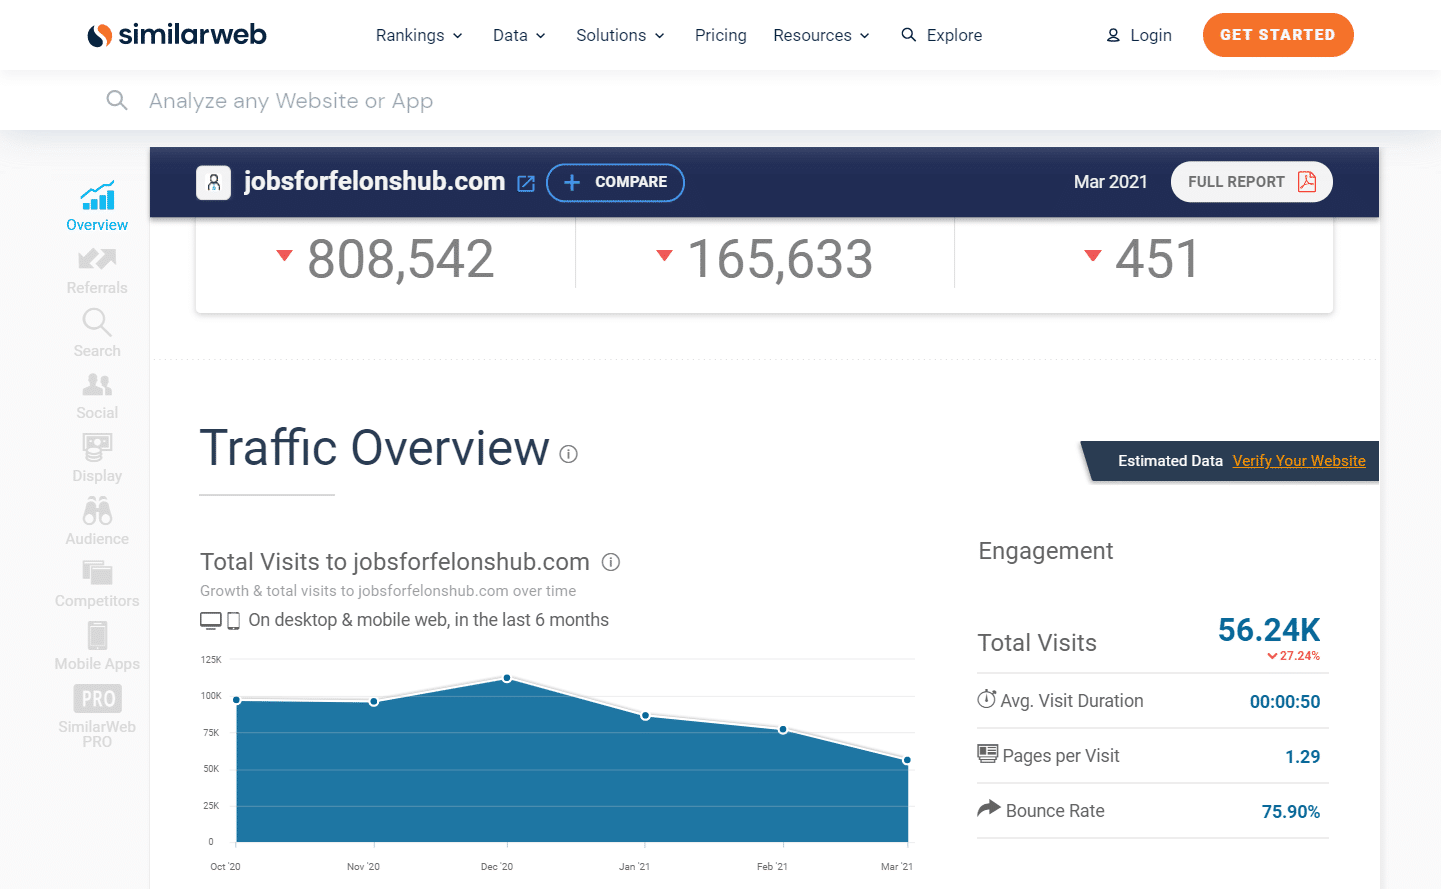Viewport: 1441px width, 889px height.
Task: Open the Competitors sidebar icon
Action: [x=96, y=573]
